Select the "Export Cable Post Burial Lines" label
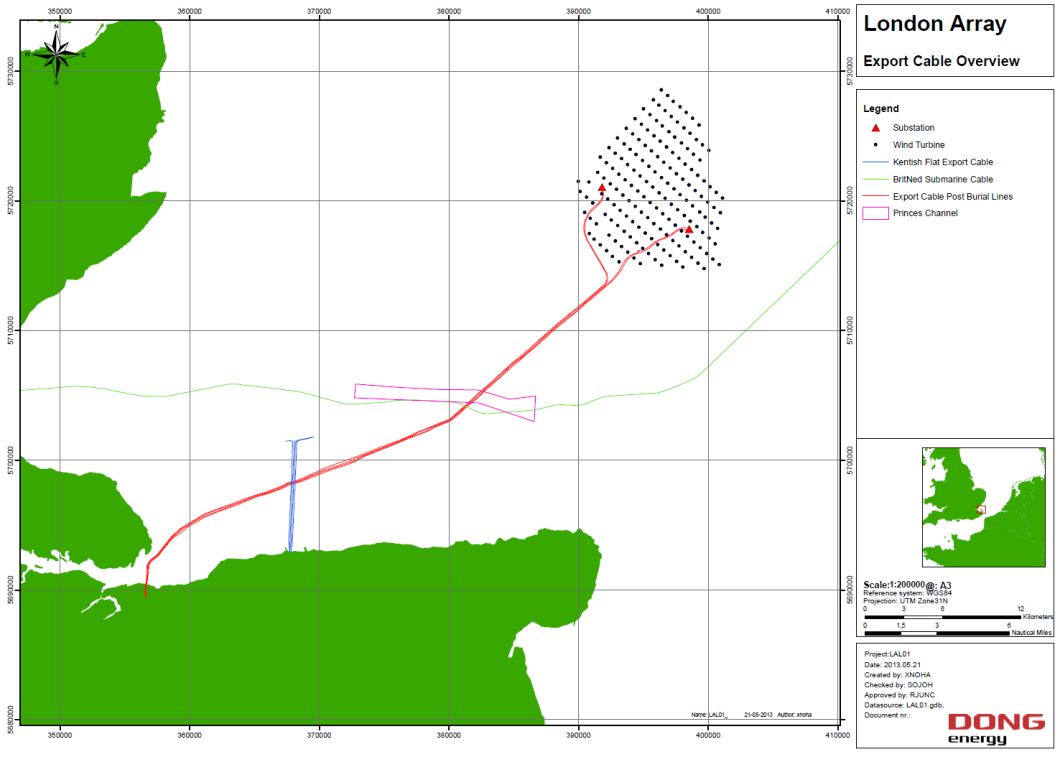This screenshot has width=1060, height=757. point(953,197)
